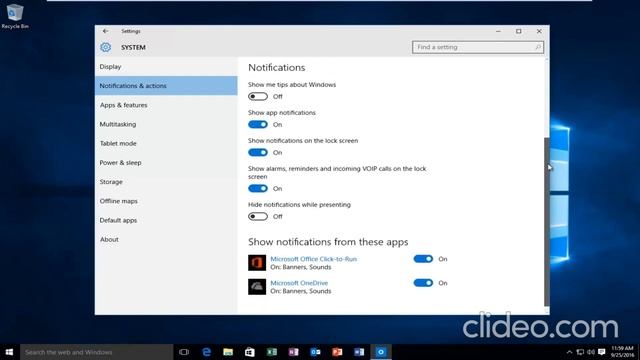Open the Recycle Bin desktop icon
640x360 pixels.
[15, 16]
